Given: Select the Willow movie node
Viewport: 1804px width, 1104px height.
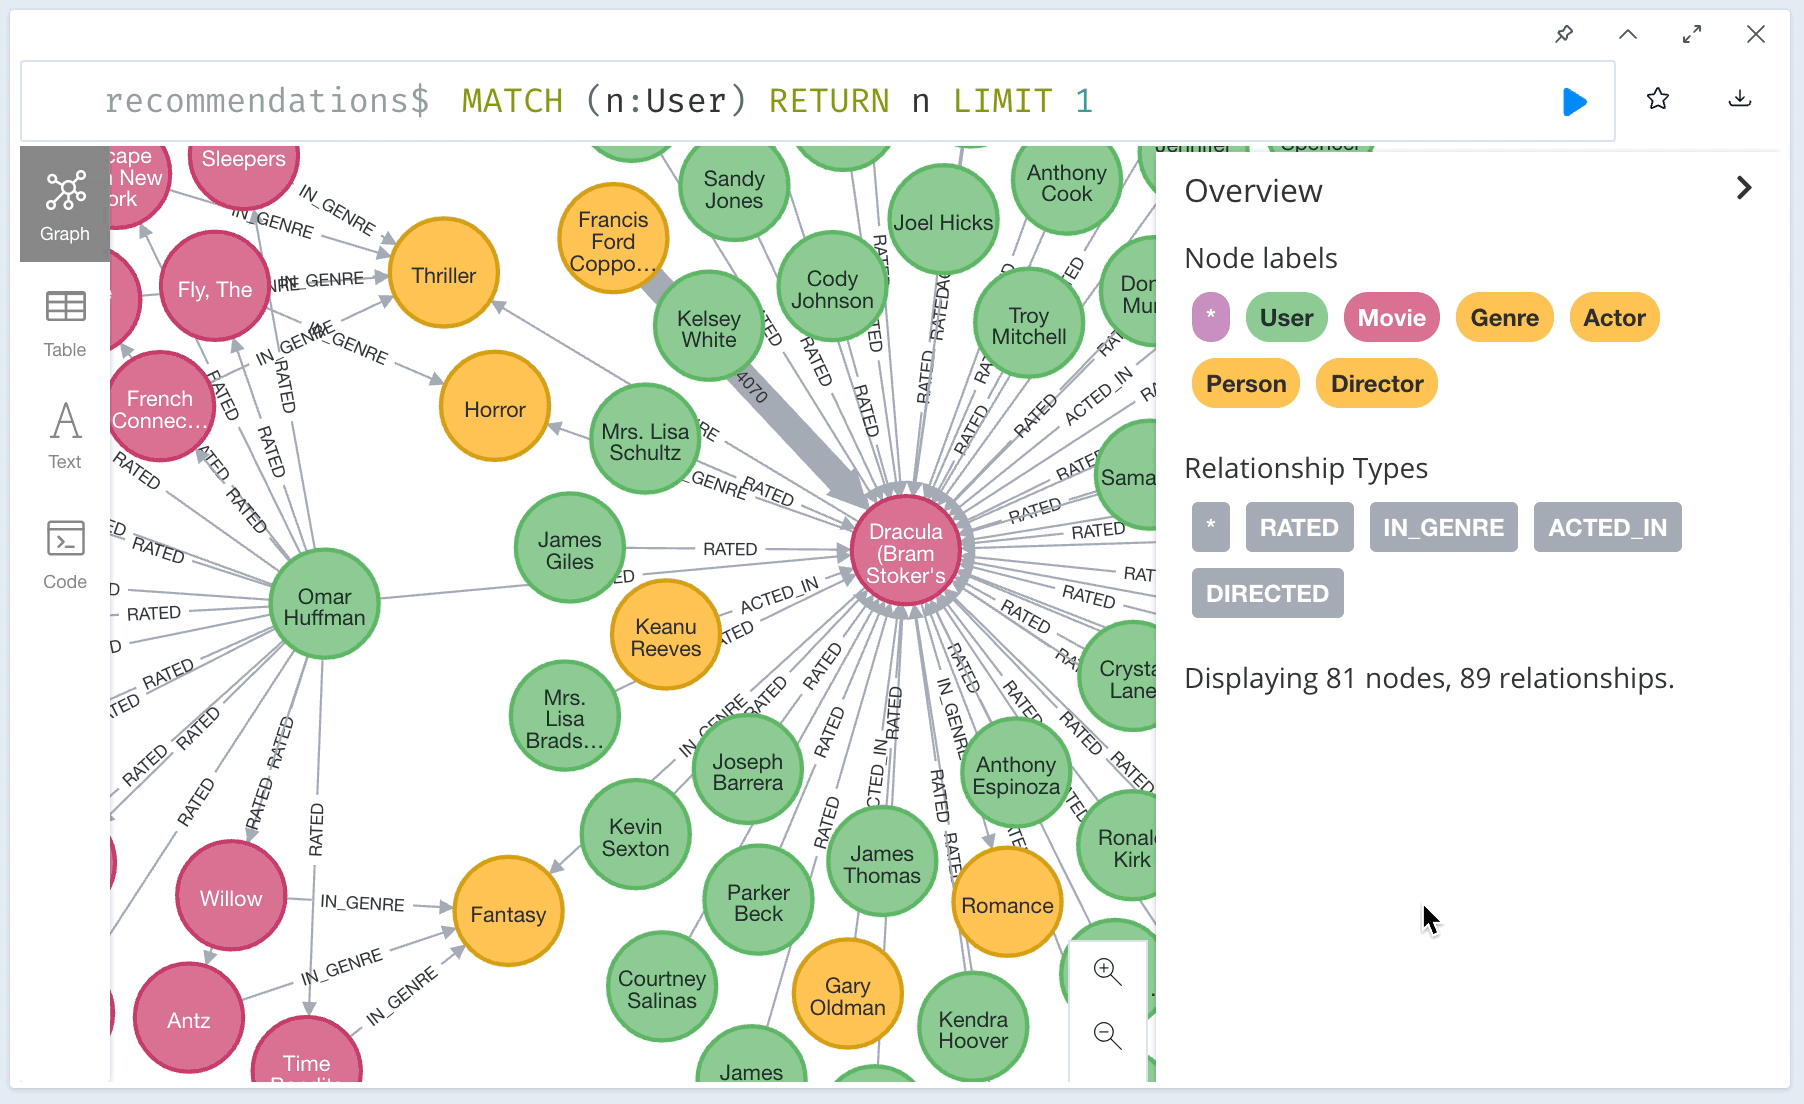Looking at the screenshot, I should click(231, 896).
